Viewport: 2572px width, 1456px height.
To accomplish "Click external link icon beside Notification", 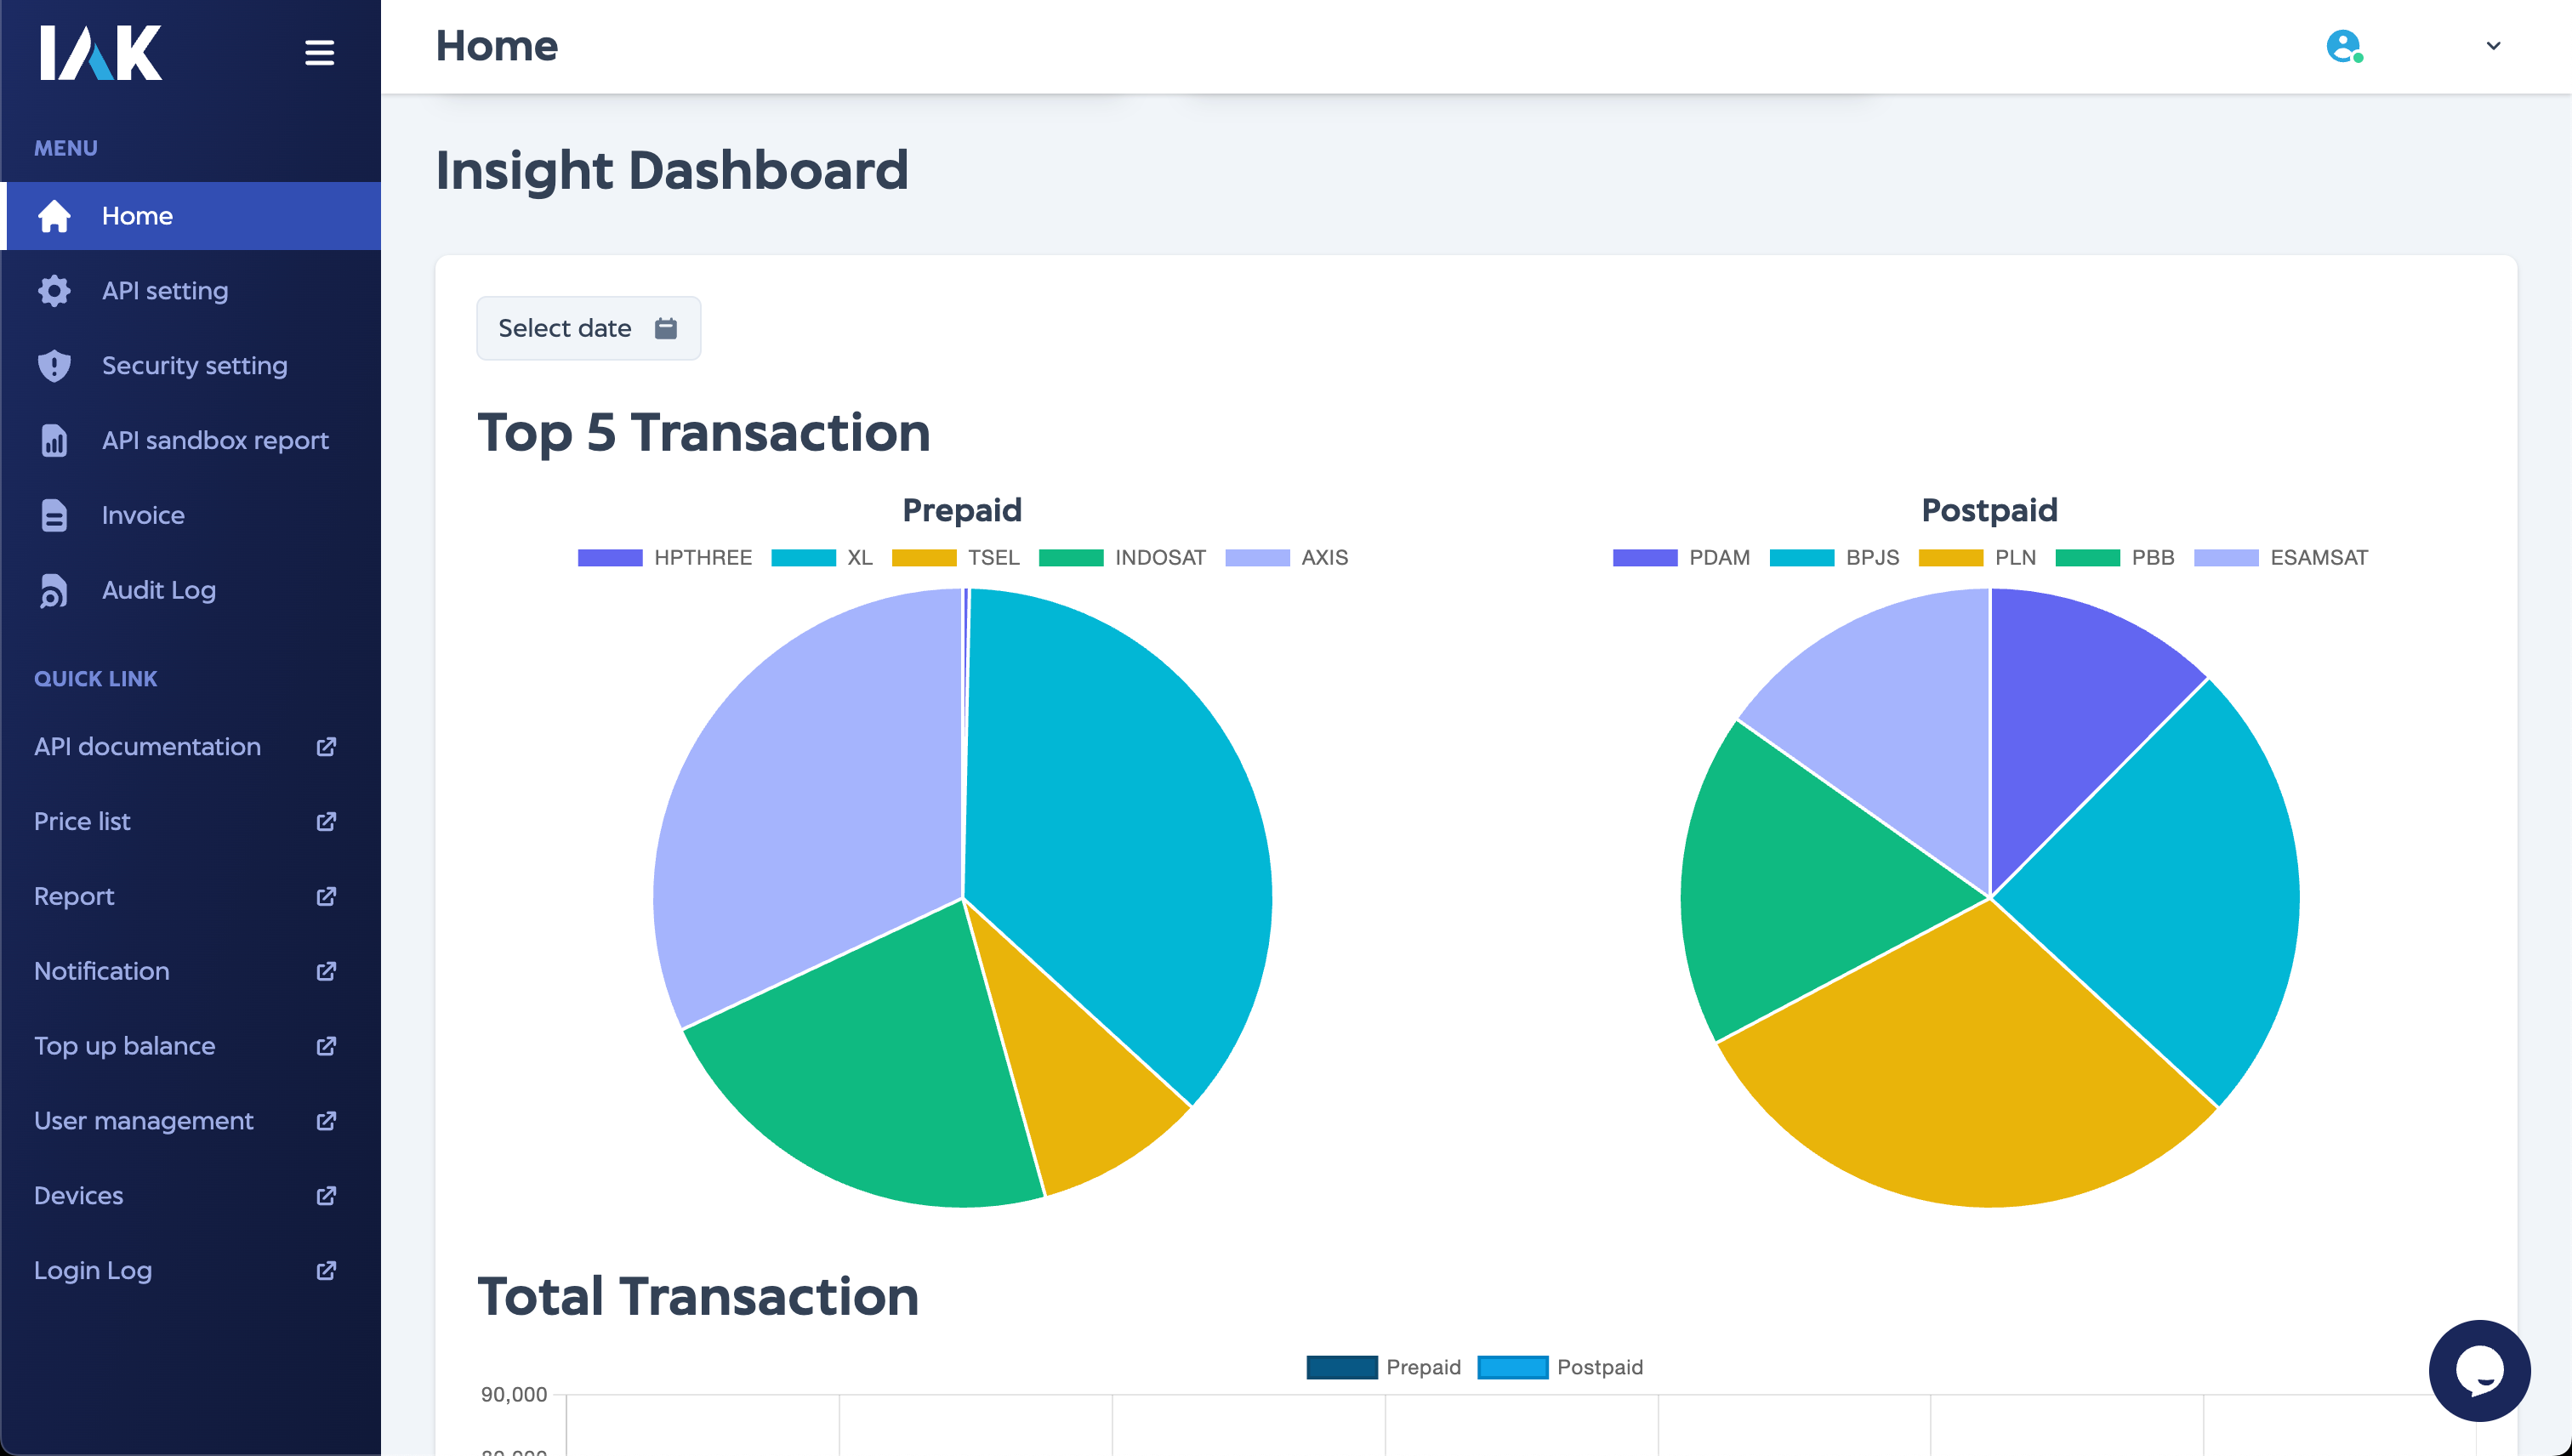I will 326,971.
